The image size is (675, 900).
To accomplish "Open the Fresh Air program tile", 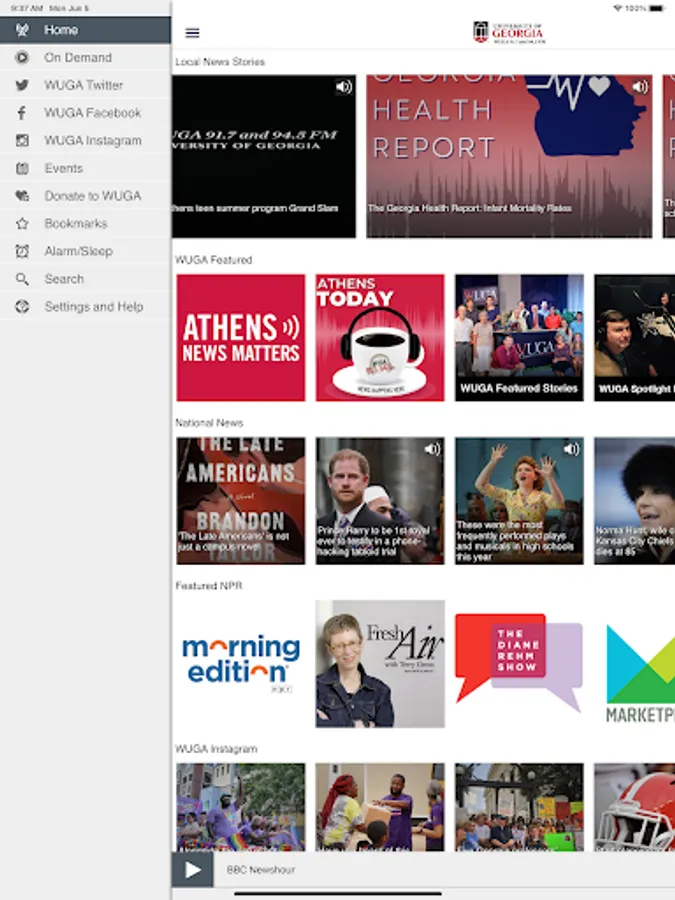I will 380,664.
